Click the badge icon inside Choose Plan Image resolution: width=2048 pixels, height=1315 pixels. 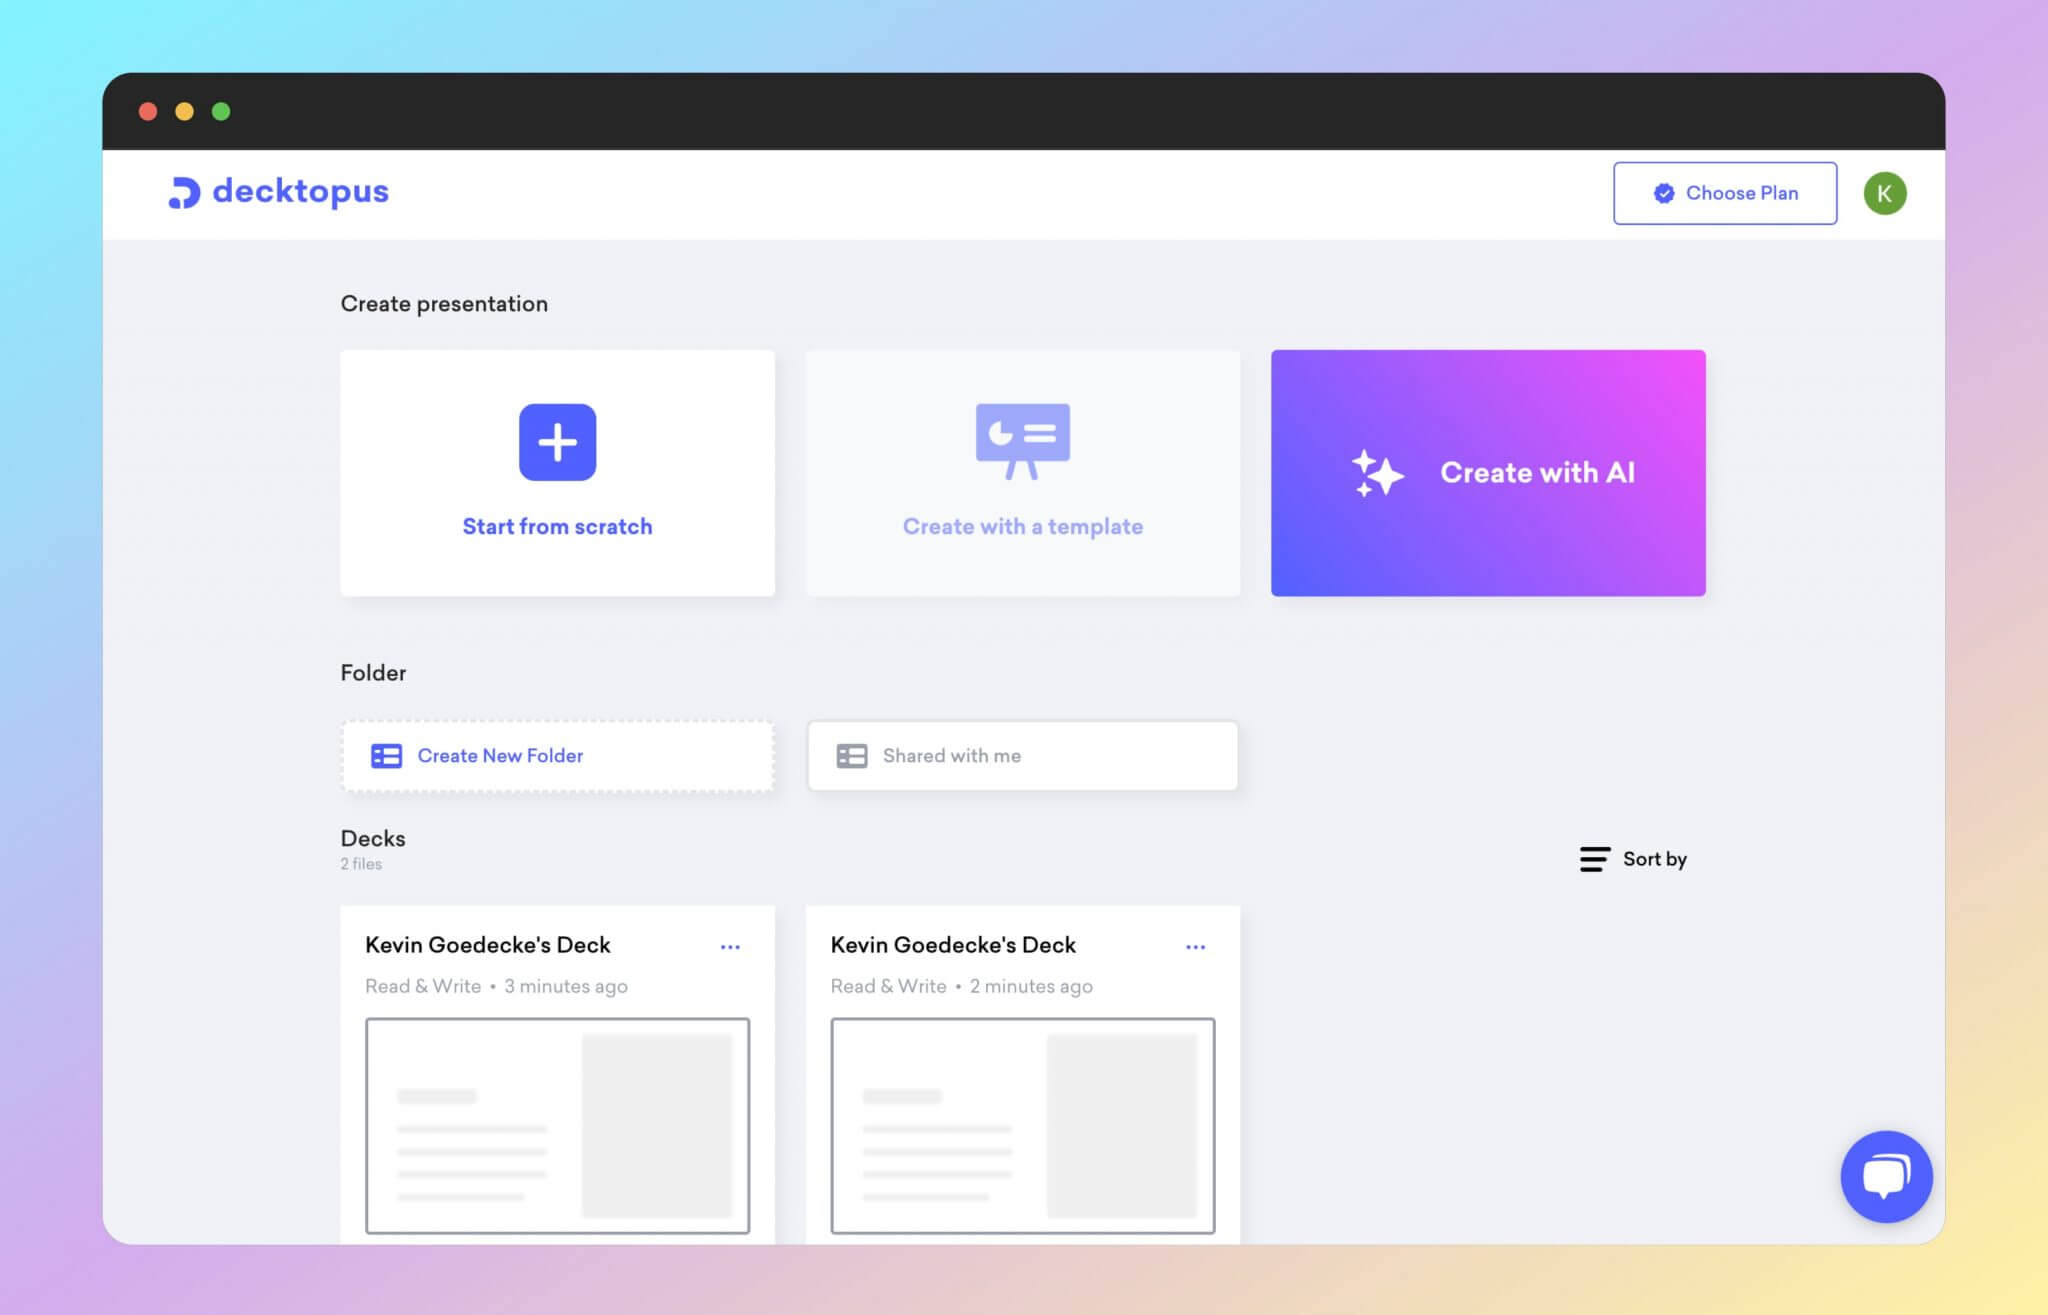click(1663, 193)
